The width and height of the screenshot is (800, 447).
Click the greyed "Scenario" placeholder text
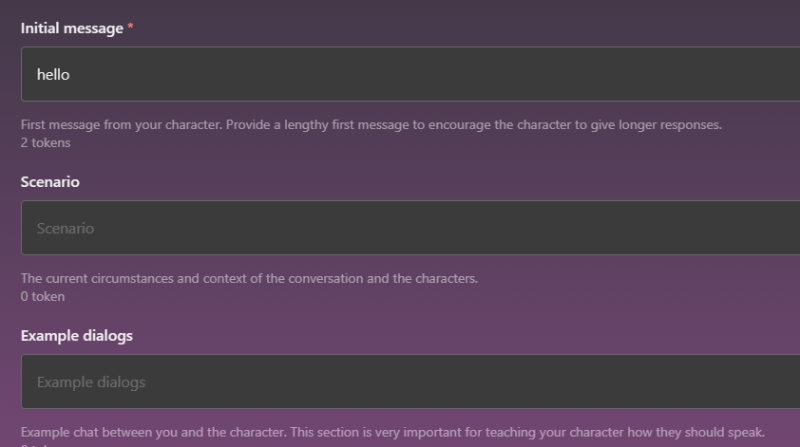(65, 228)
